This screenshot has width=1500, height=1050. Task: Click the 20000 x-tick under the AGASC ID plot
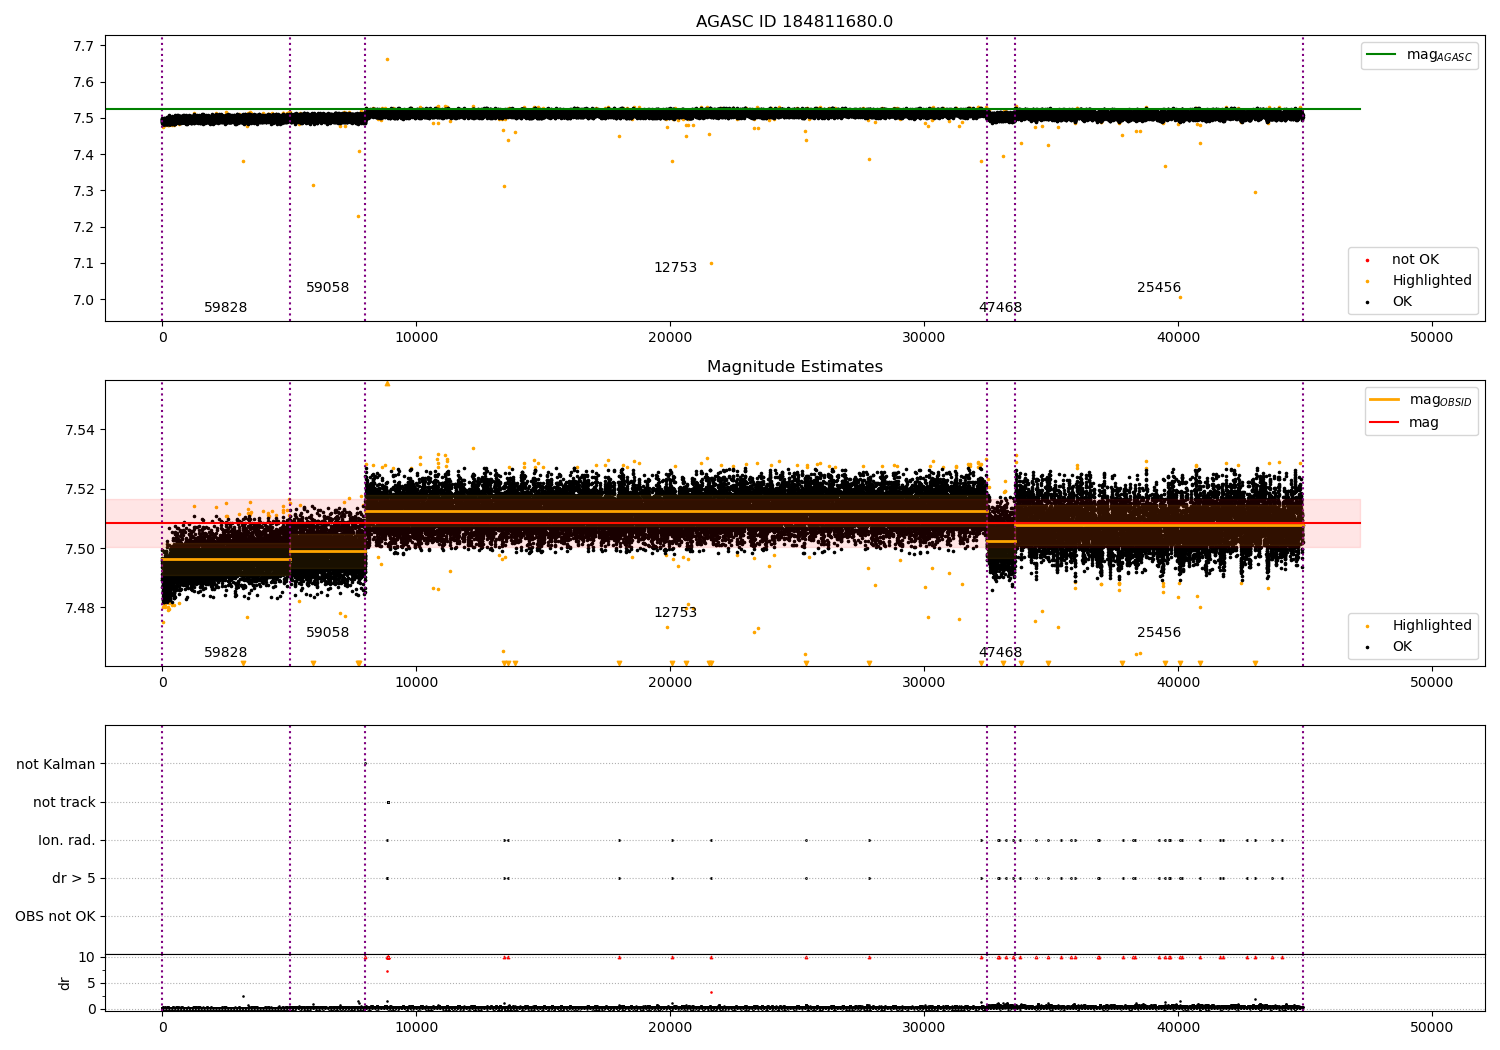coord(670,338)
